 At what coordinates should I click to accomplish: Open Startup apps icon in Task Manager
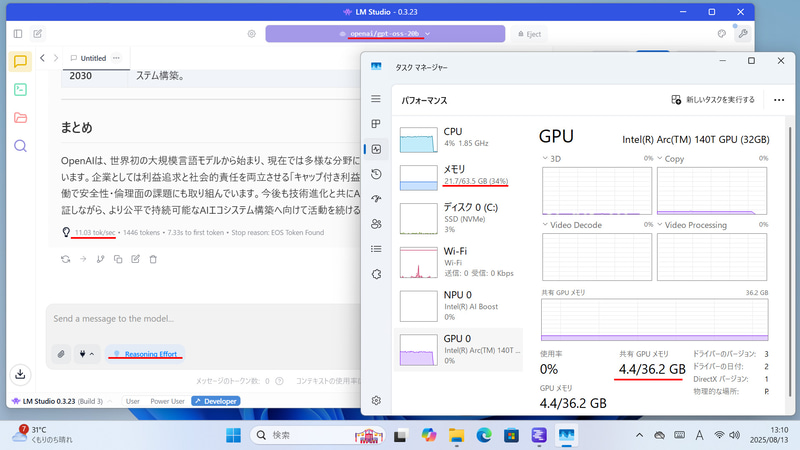[x=376, y=199]
